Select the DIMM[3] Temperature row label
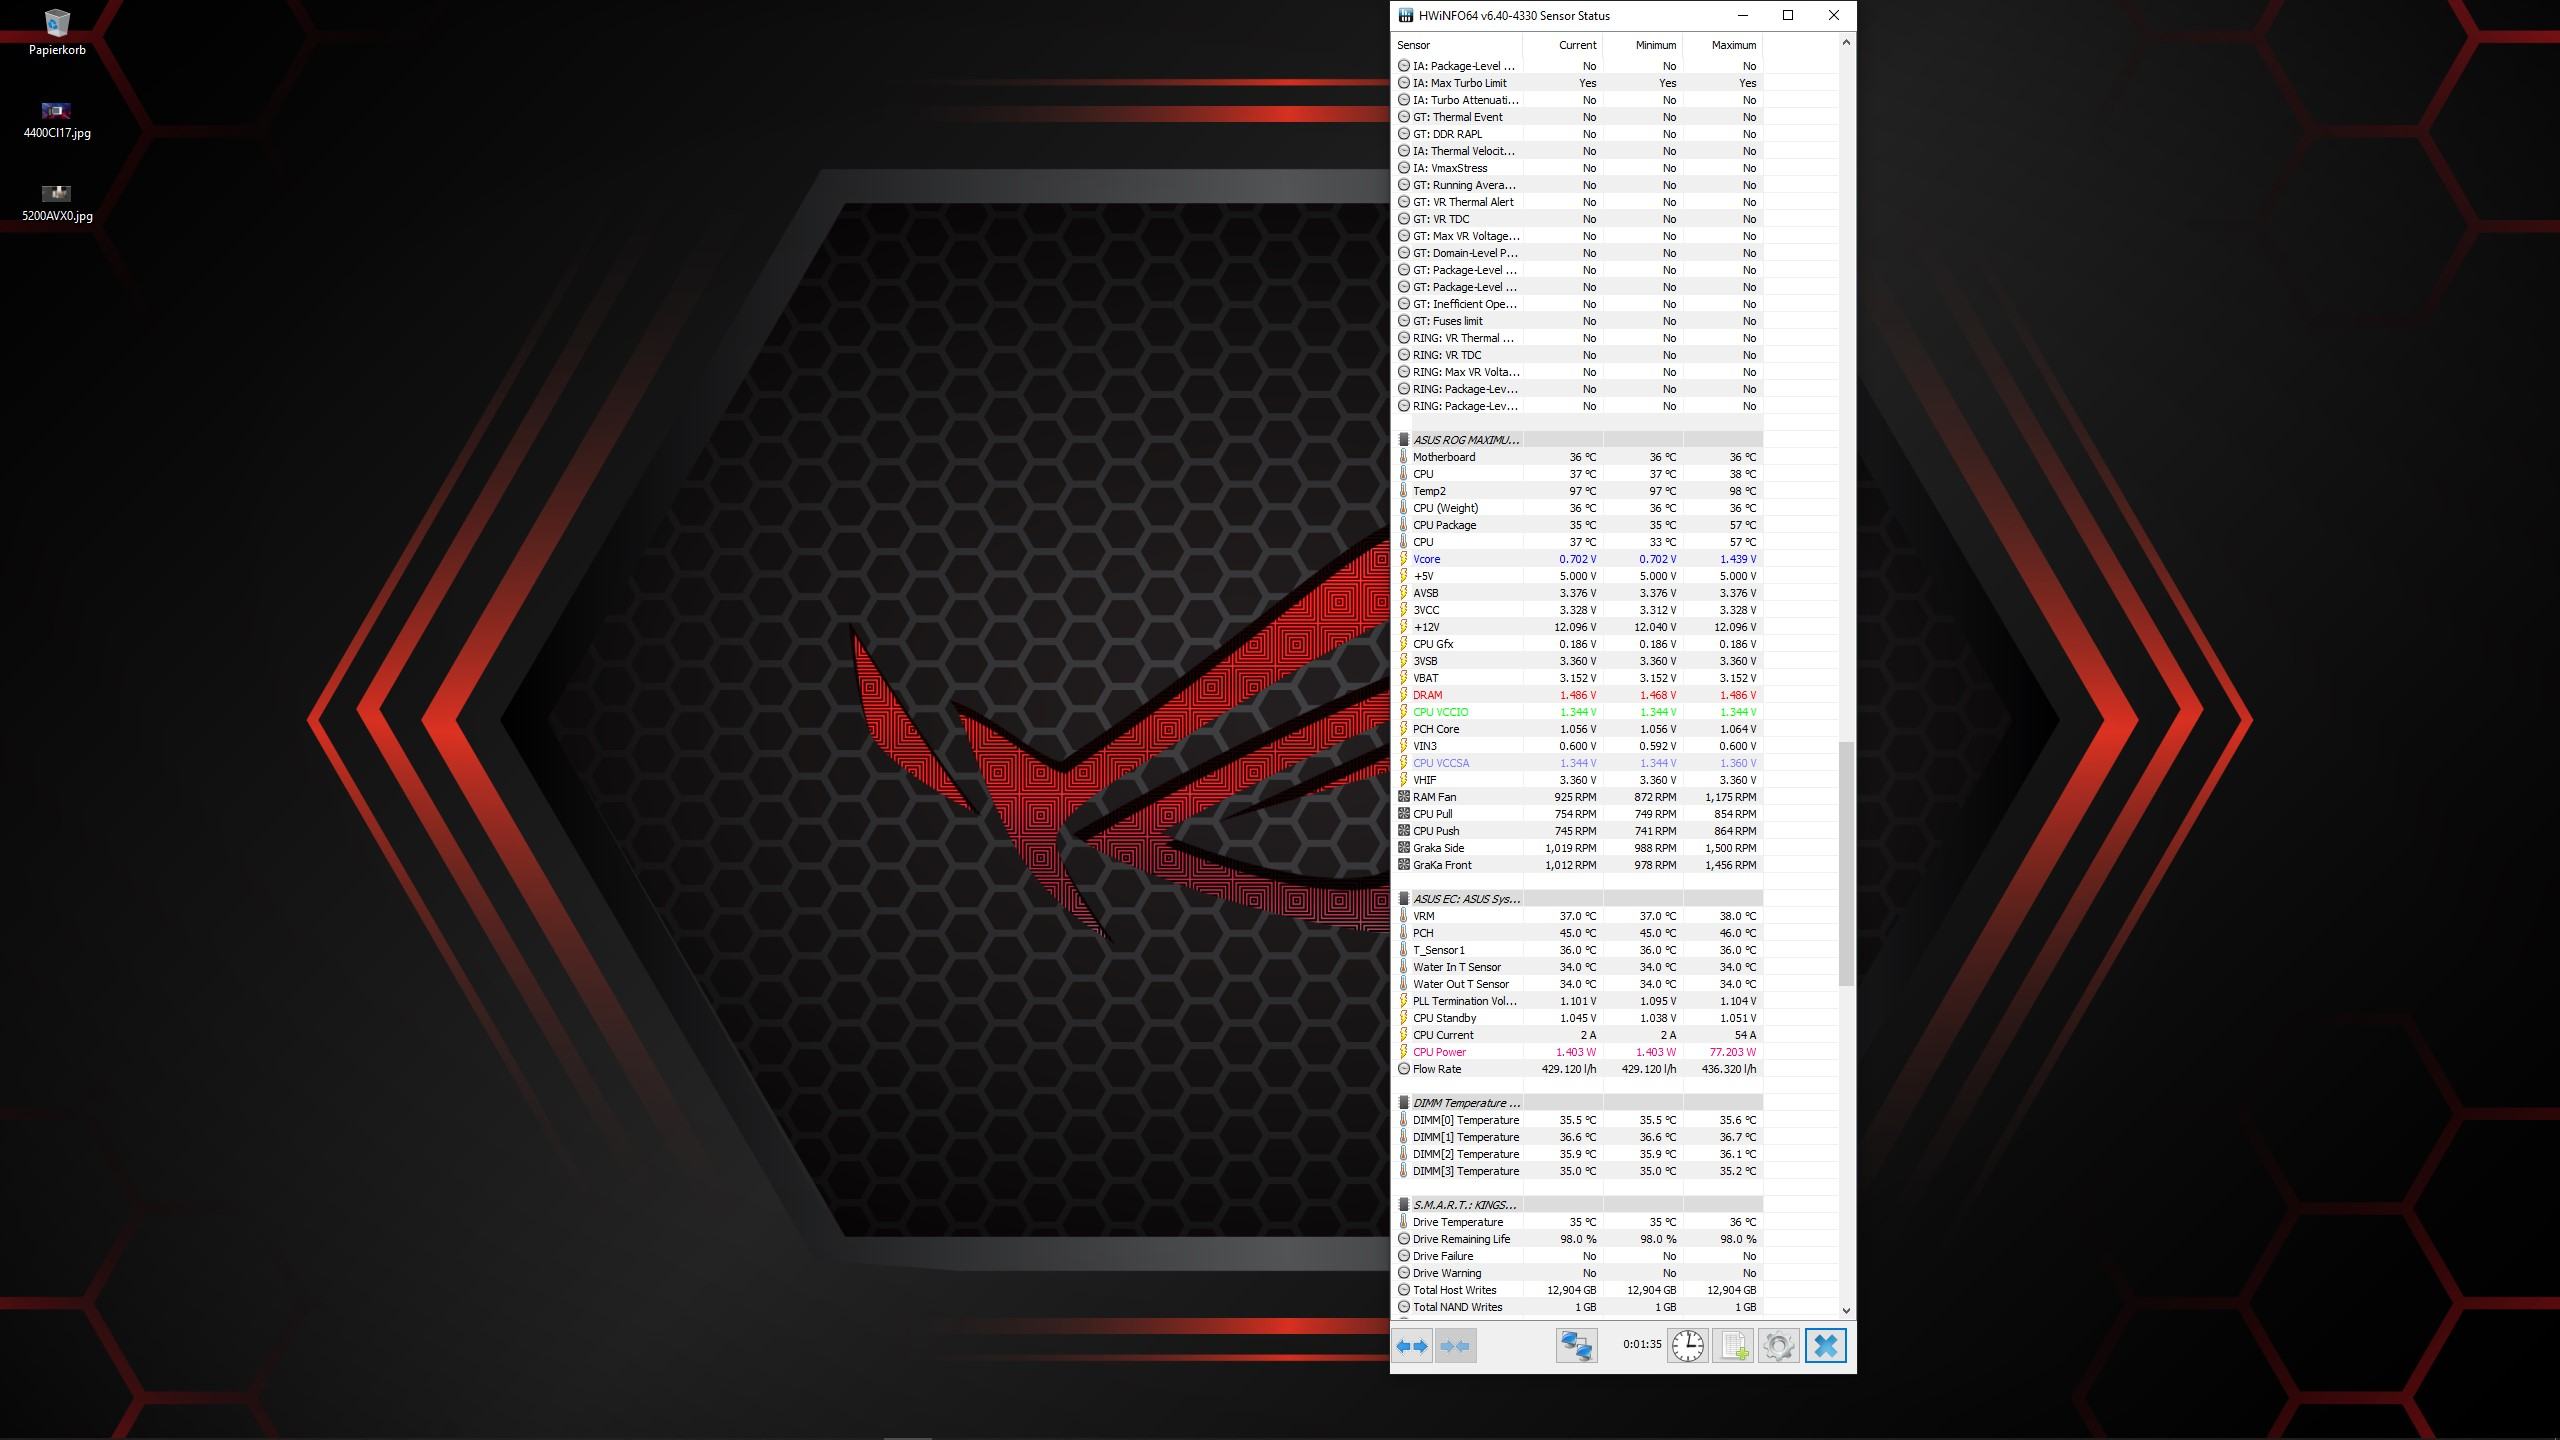The width and height of the screenshot is (2560, 1440). pos(1466,1171)
